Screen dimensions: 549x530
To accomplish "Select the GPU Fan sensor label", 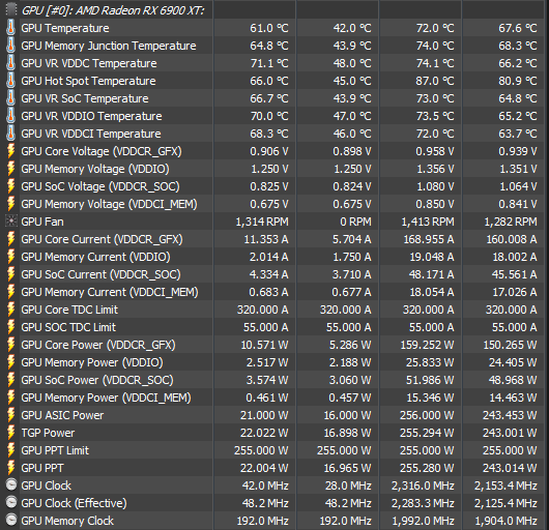I will pyautogui.click(x=42, y=222).
